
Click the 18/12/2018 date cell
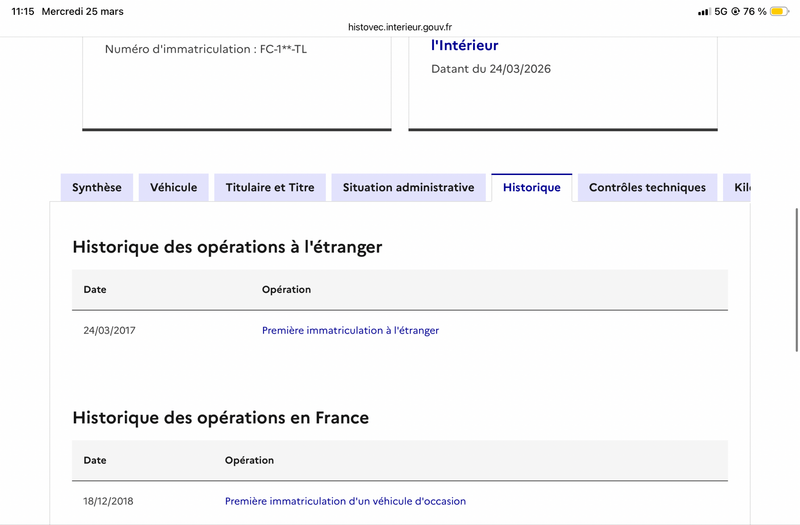click(109, 501)
